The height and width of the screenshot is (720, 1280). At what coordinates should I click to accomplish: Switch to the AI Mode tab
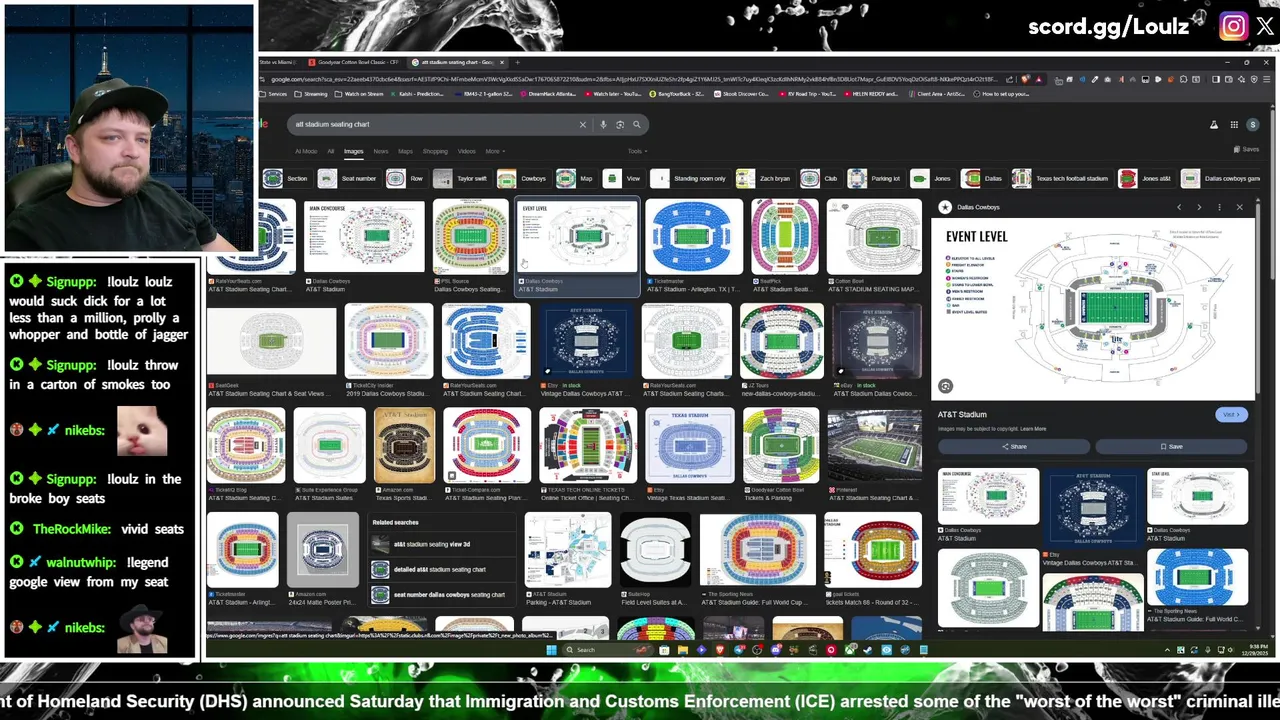pyautogui.click(x=306, y=151)
